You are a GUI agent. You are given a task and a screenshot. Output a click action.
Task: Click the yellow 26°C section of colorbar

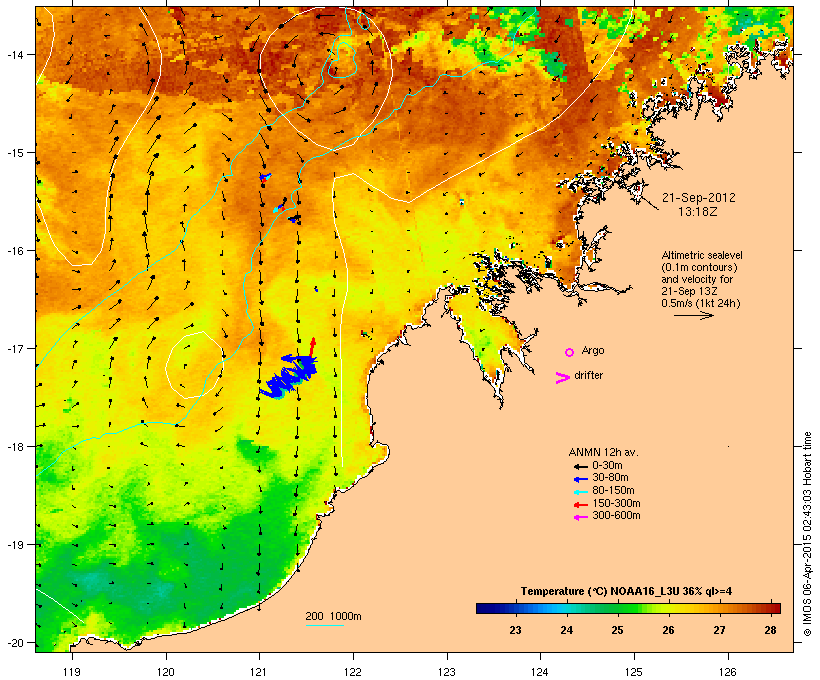668,608
